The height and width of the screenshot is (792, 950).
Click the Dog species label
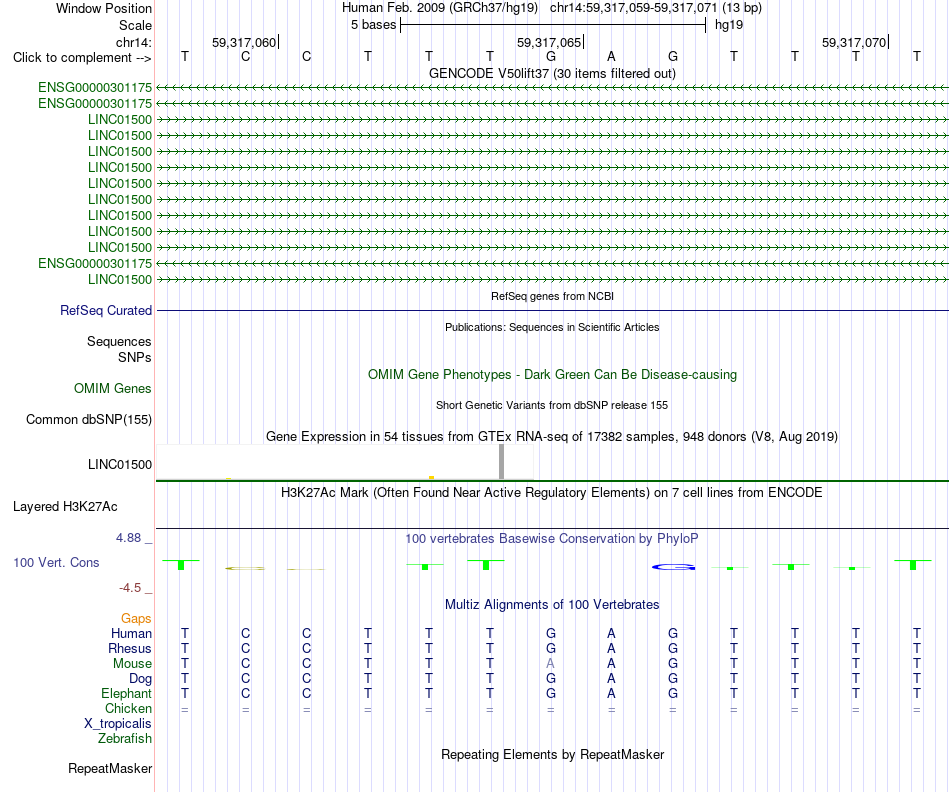[x=140, y=679]
